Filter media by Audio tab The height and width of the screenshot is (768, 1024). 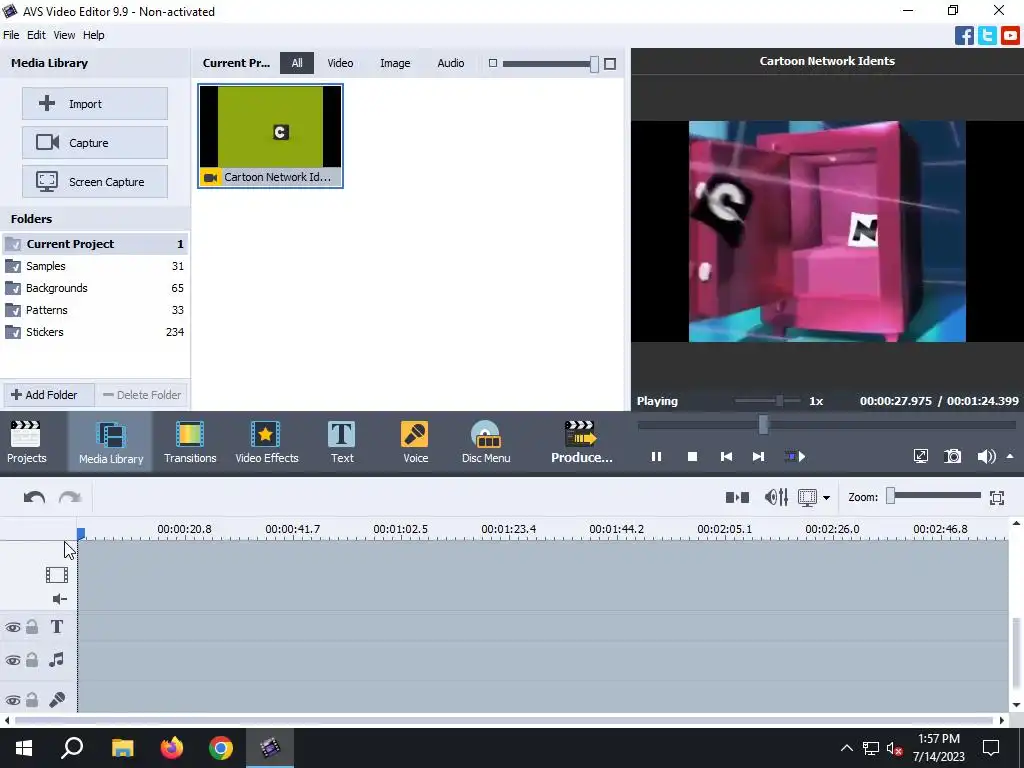click(x=451, y=63)
